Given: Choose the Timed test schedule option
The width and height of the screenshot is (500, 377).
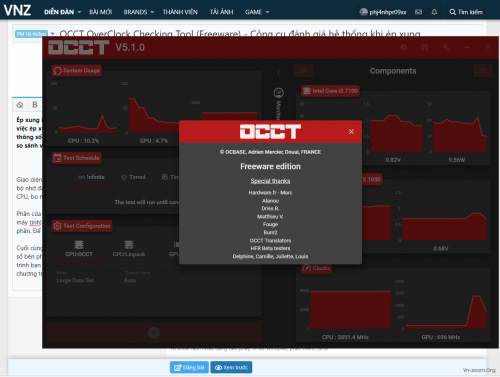Looking at the screenshot, I should [x=133, y=177].
